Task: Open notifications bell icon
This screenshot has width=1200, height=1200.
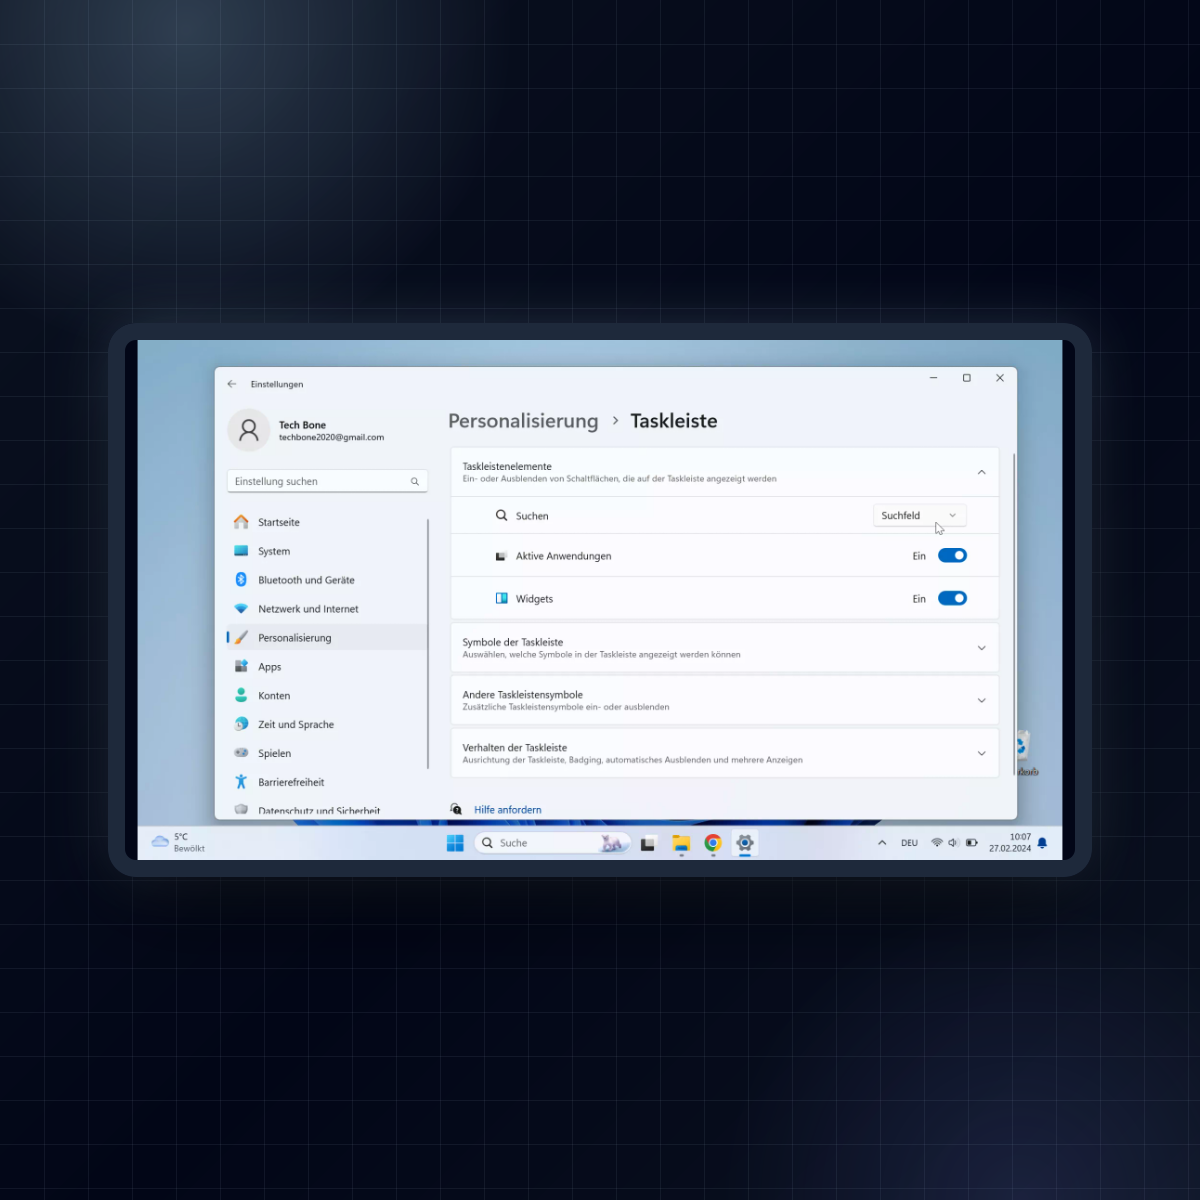Action: (1042, 843)
